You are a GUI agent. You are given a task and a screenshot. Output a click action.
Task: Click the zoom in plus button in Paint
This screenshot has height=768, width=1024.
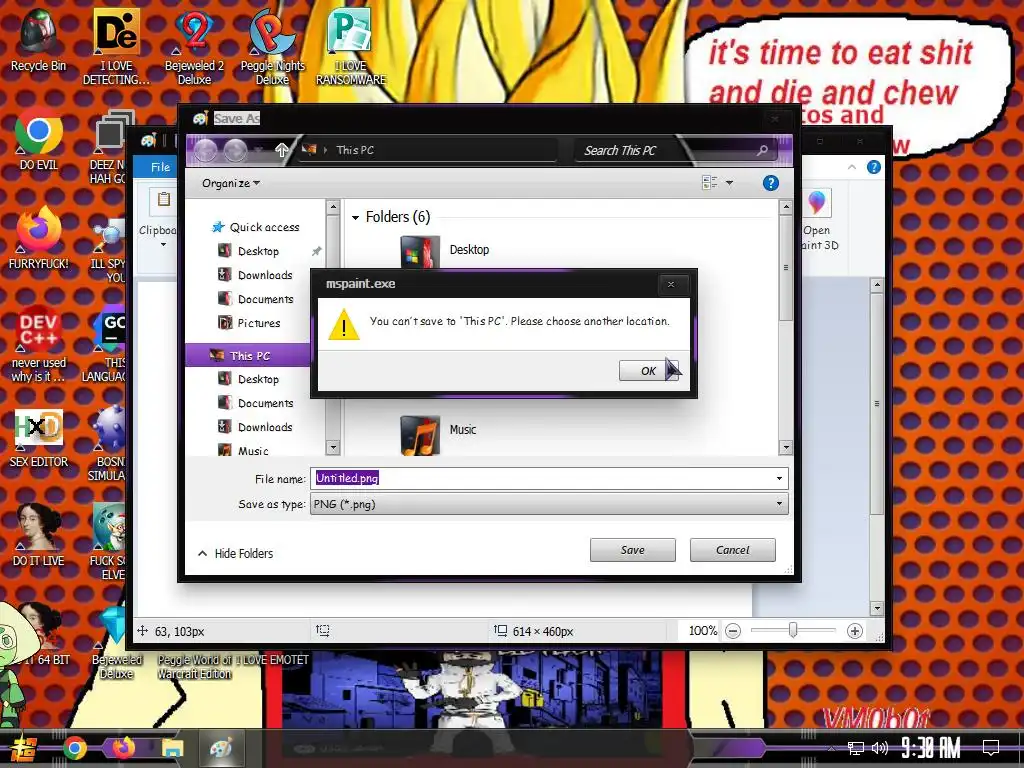pos(854,631)
